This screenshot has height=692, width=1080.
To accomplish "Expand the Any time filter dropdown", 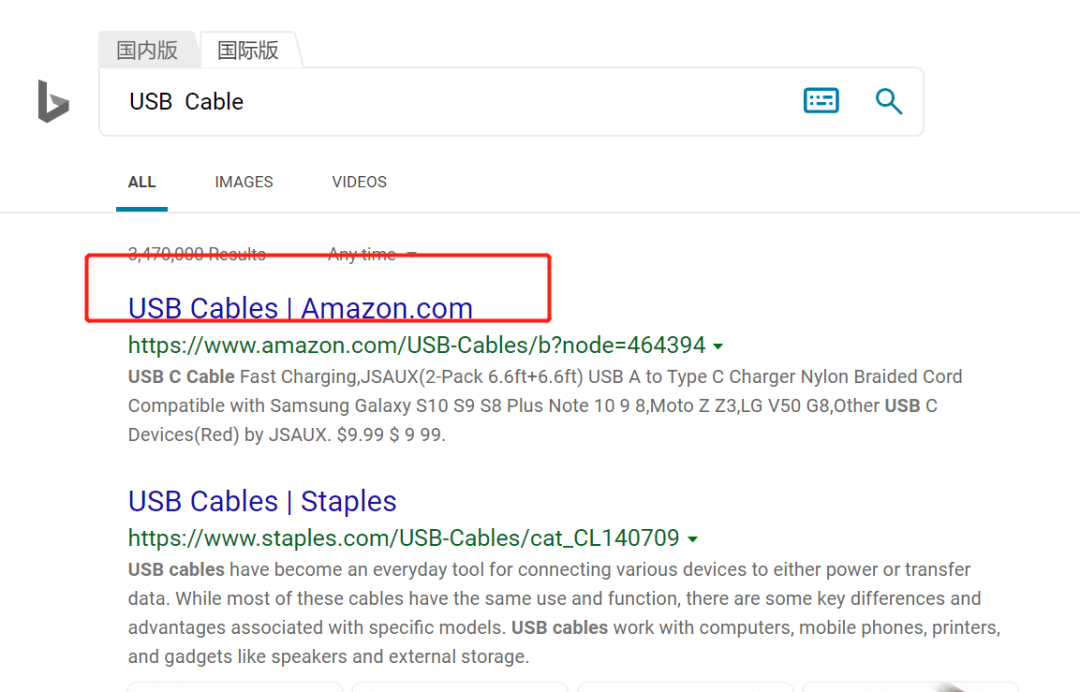I will click(372, 254).
